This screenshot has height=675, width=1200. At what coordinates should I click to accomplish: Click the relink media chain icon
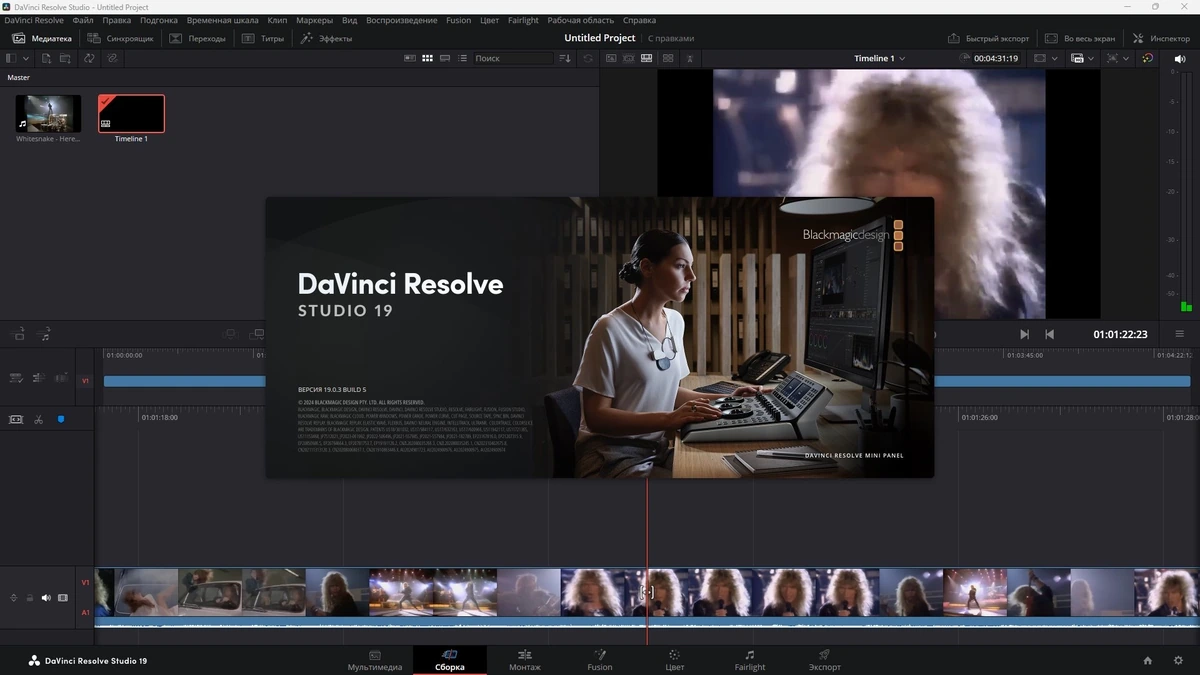pyautogui.click(x=112, y=58)
